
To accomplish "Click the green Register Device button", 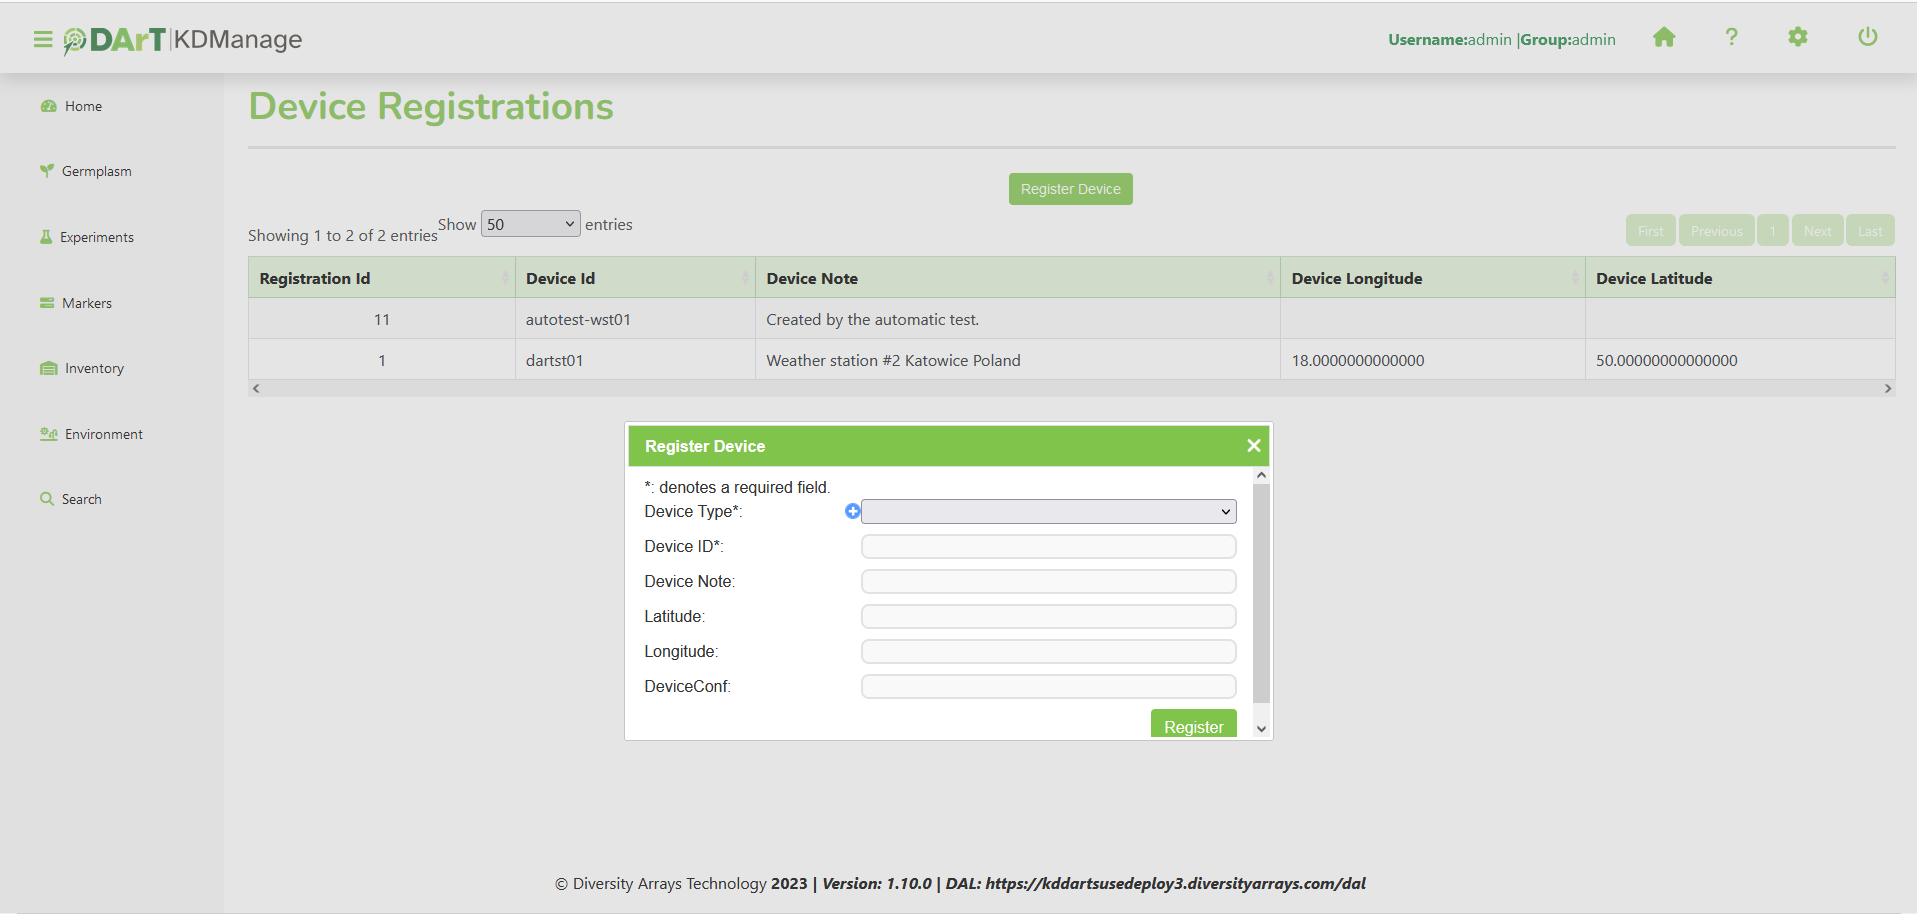I will tap(1070, 189).
